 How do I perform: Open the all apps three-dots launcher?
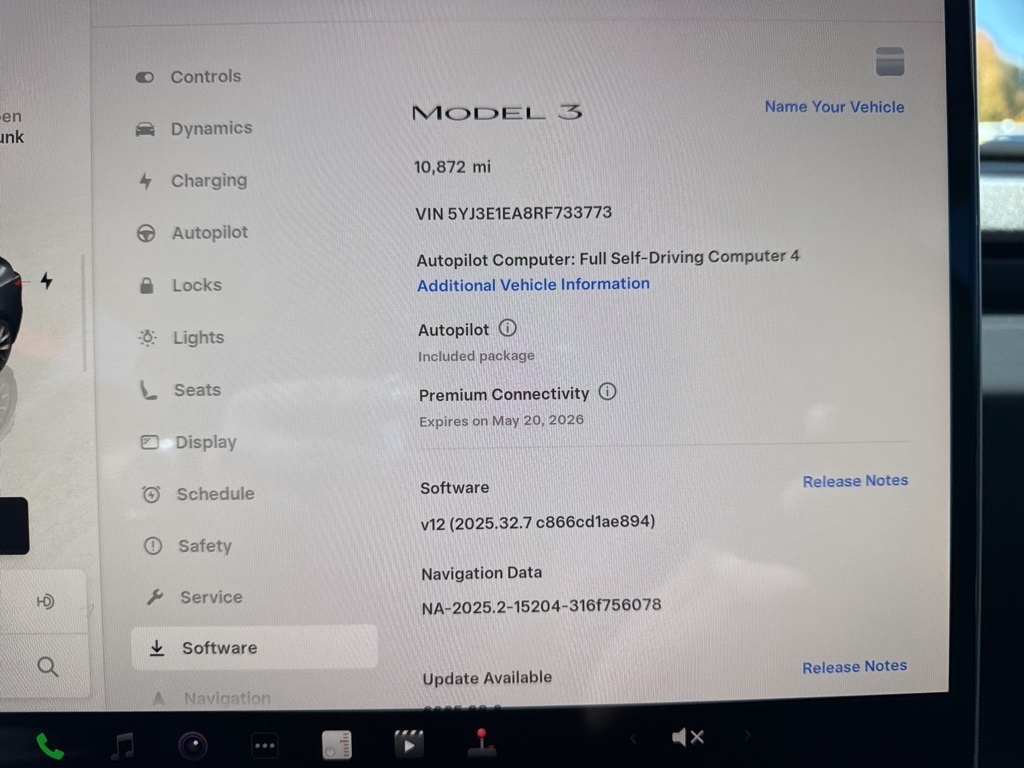coord(264,745)
